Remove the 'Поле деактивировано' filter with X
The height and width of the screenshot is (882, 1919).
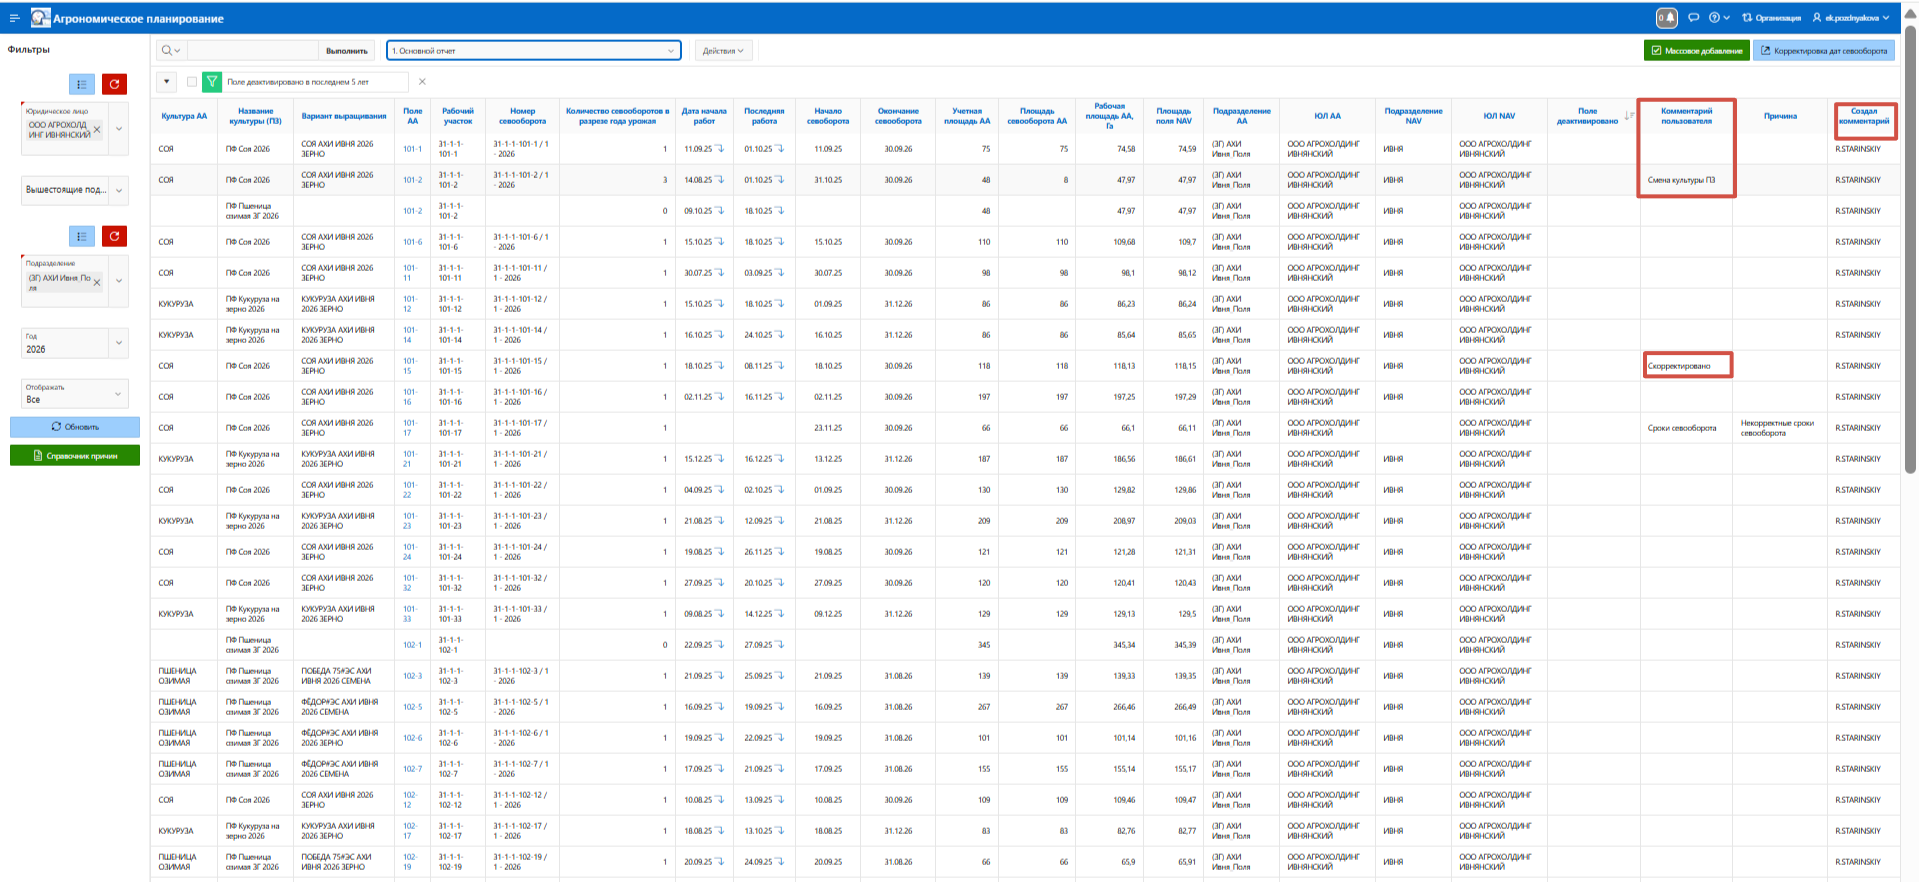click(x=422, y=82)
